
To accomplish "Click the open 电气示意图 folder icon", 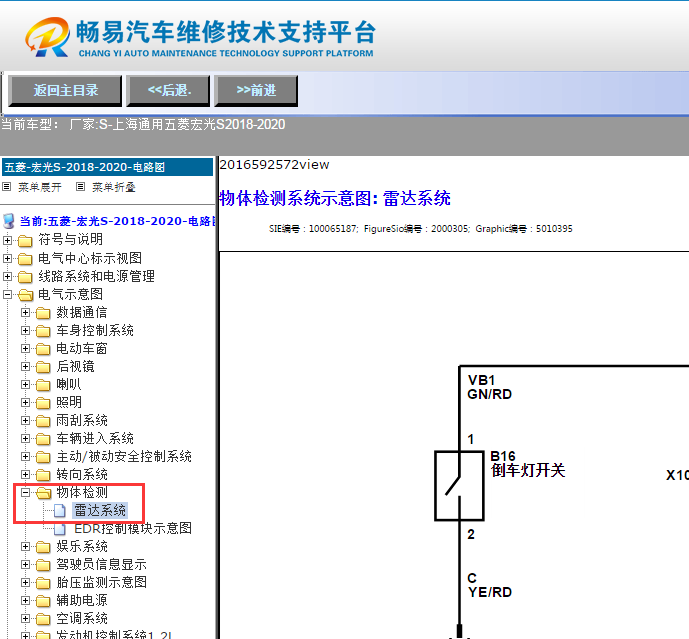I will 25,295.
